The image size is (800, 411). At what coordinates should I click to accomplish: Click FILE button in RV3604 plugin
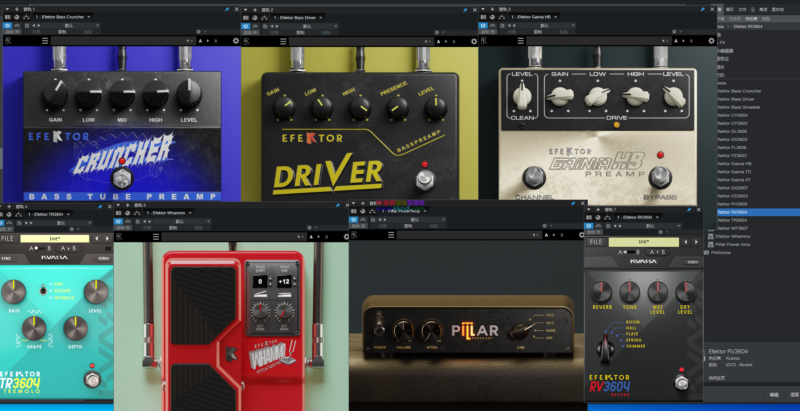point(596,242)
